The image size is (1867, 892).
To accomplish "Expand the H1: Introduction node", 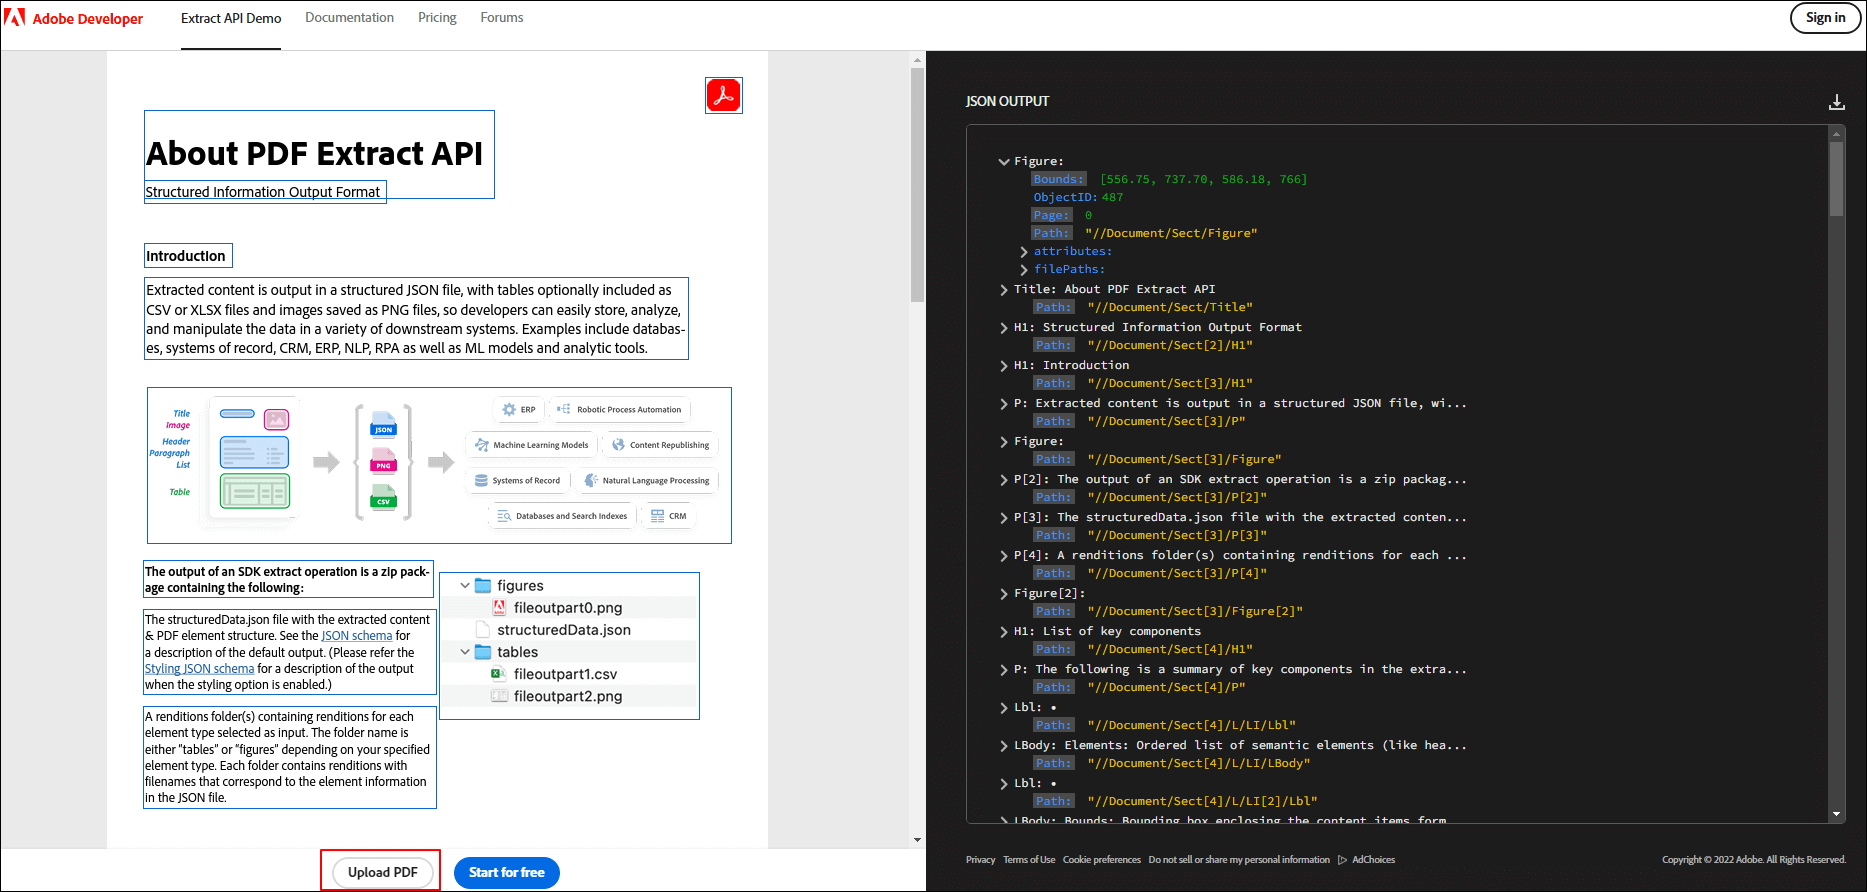I will pyautogui.click(x=1004, y=366).
